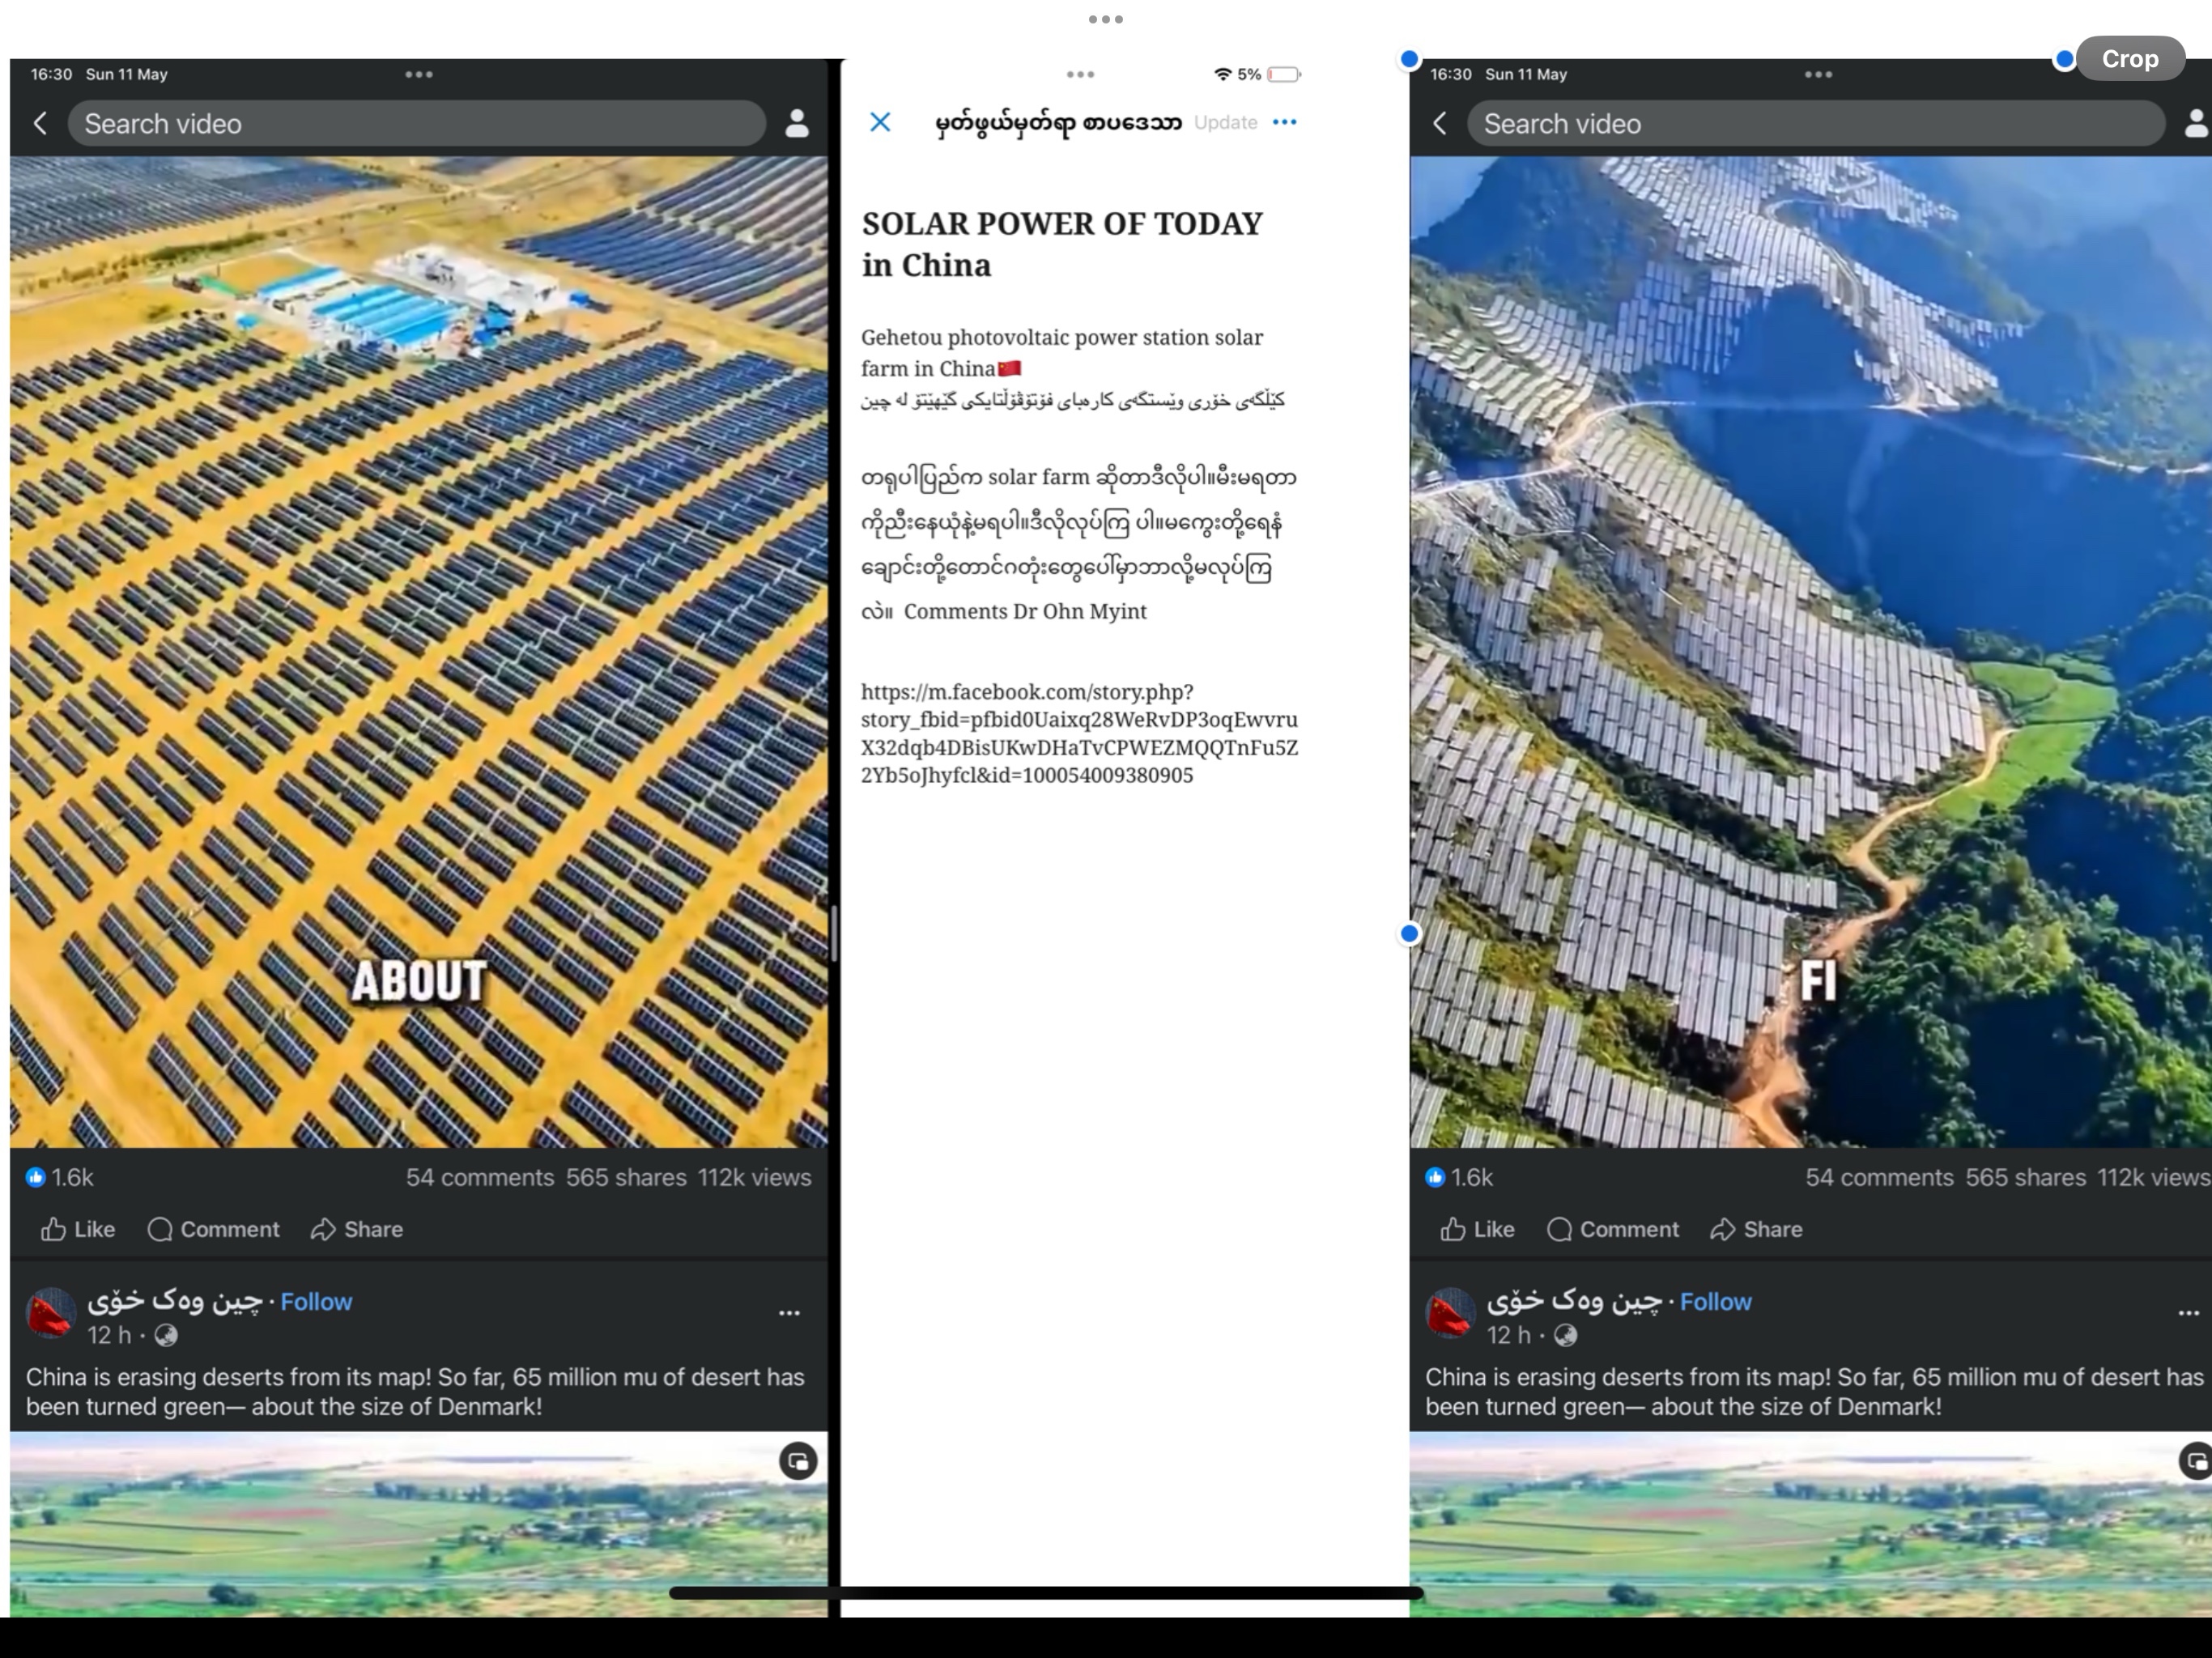
Task: Tap the left Search video field
Action: click(x=417, y=124)
